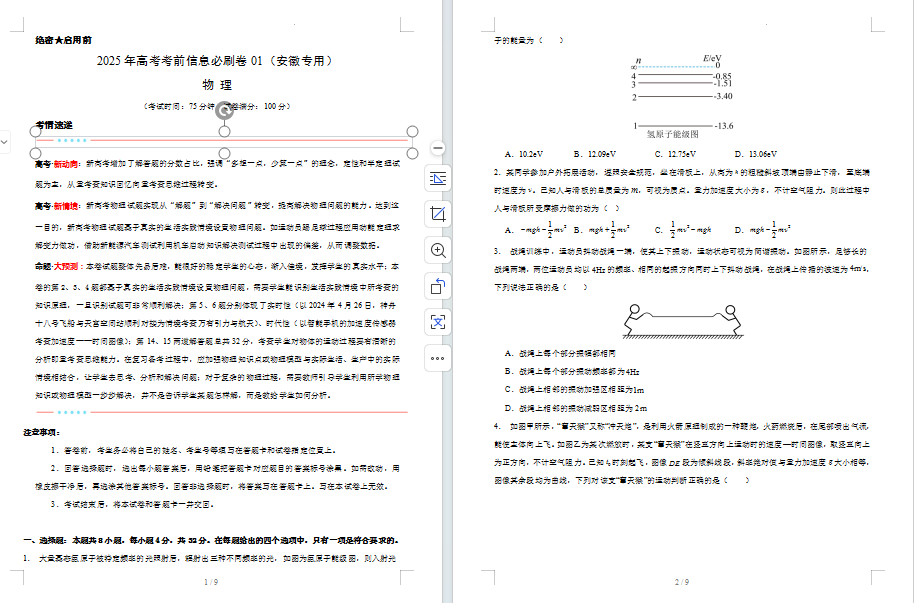
Task: Click answer option D. 13.06eV
Action: (x=755, y=155)
